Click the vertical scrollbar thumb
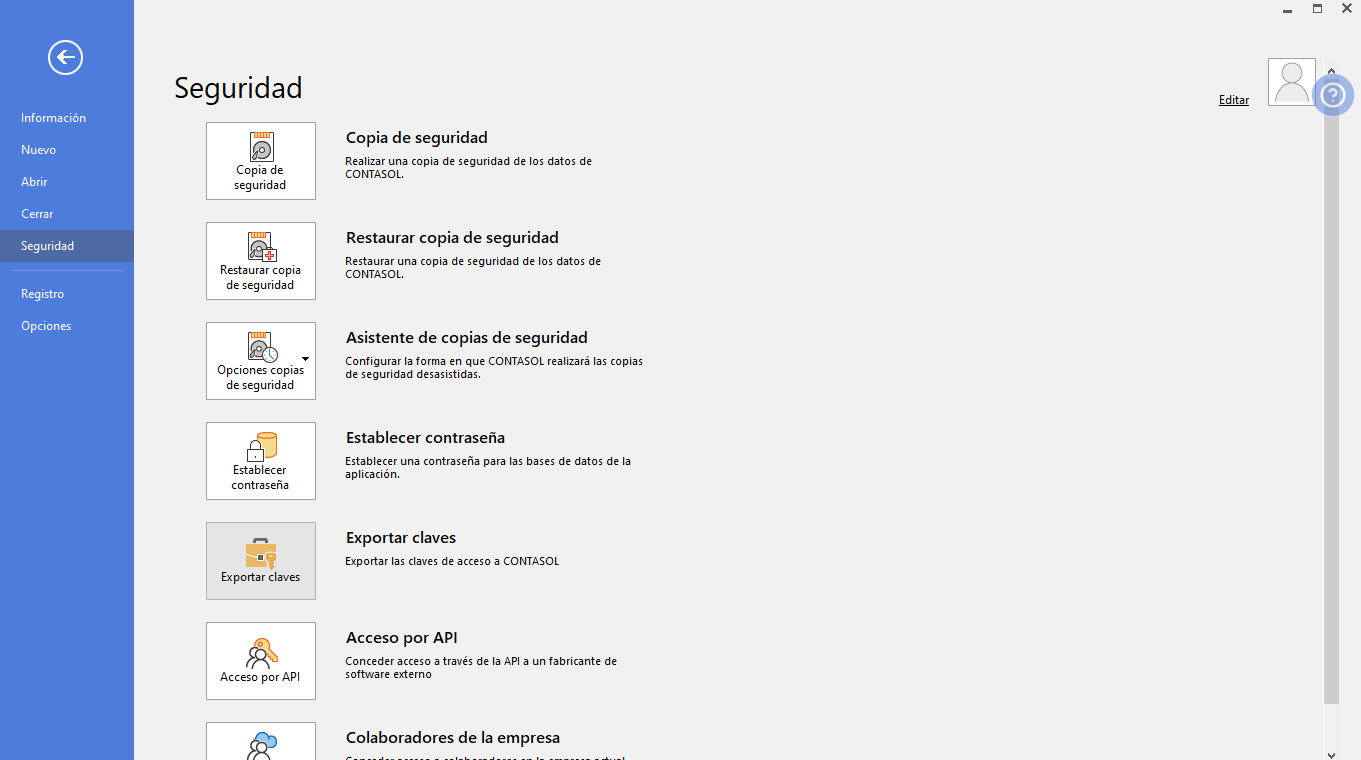 point(1331,390)
